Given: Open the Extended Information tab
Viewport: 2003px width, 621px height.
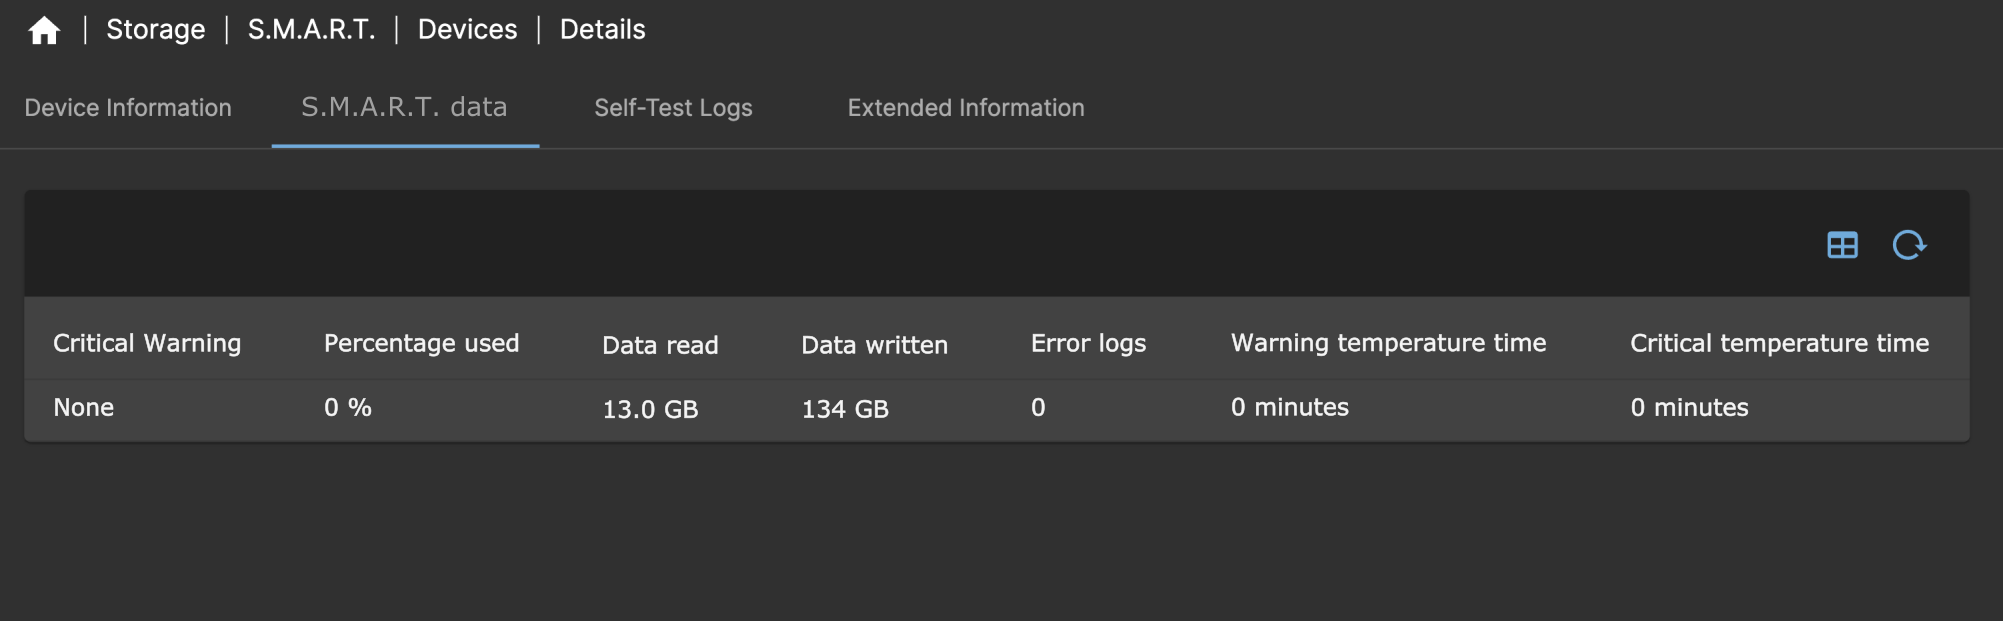Looking at the screenshot, I should pos(965,107).
